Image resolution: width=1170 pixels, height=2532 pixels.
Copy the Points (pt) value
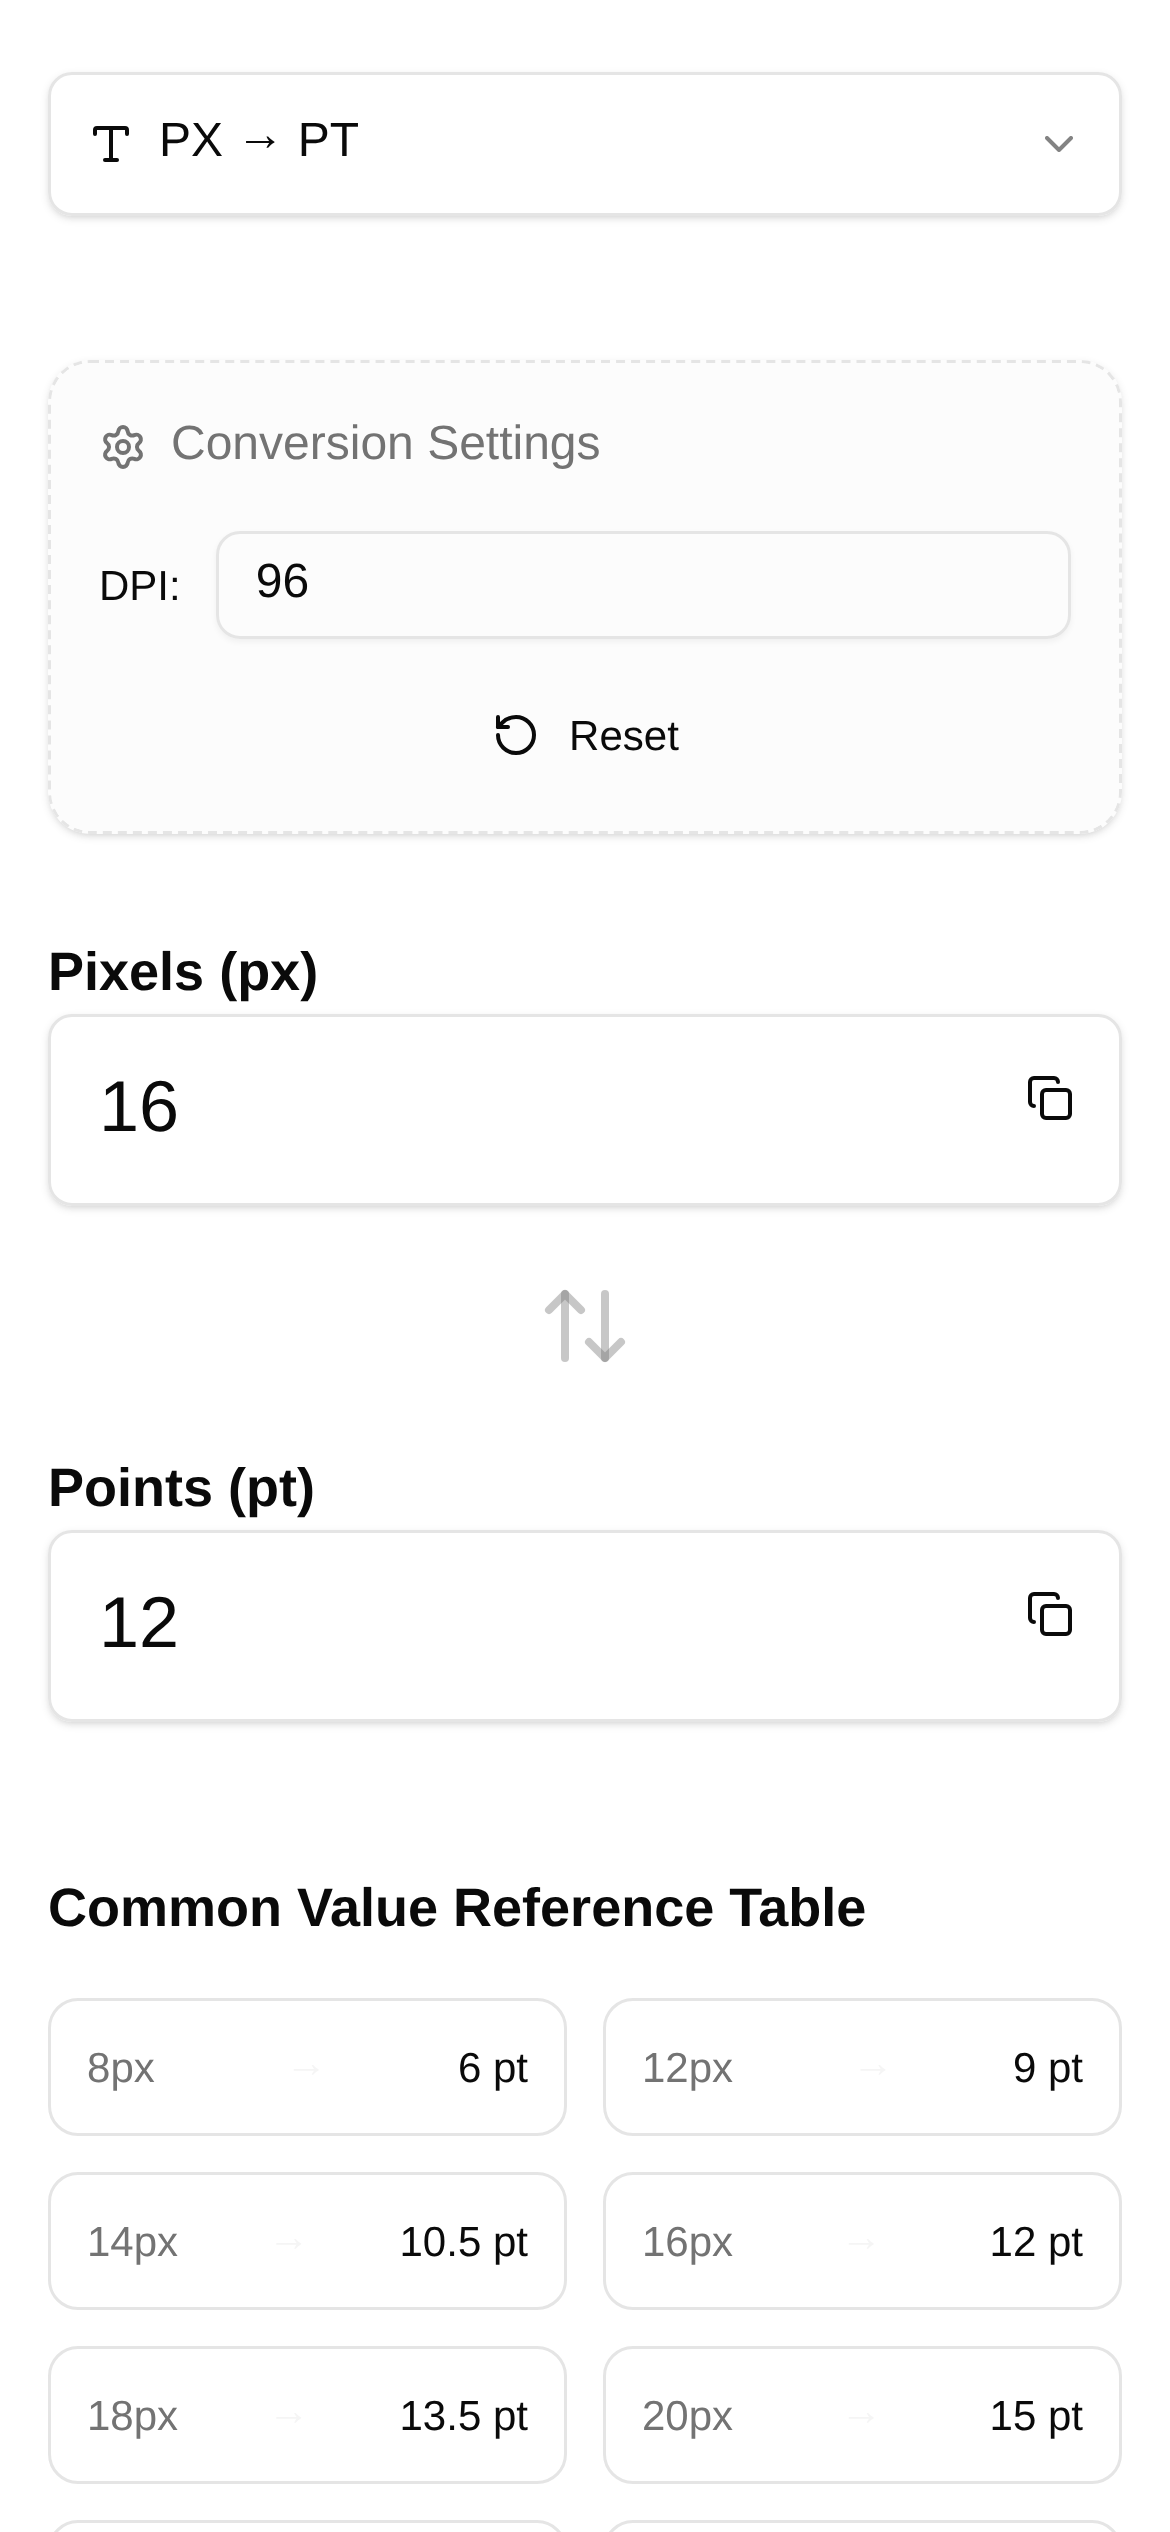(x=1050, y=1614)
